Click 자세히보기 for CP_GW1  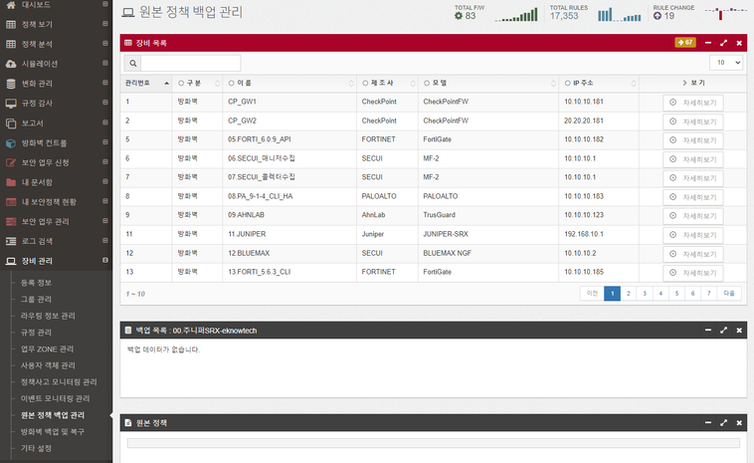(x=693, y=102)
